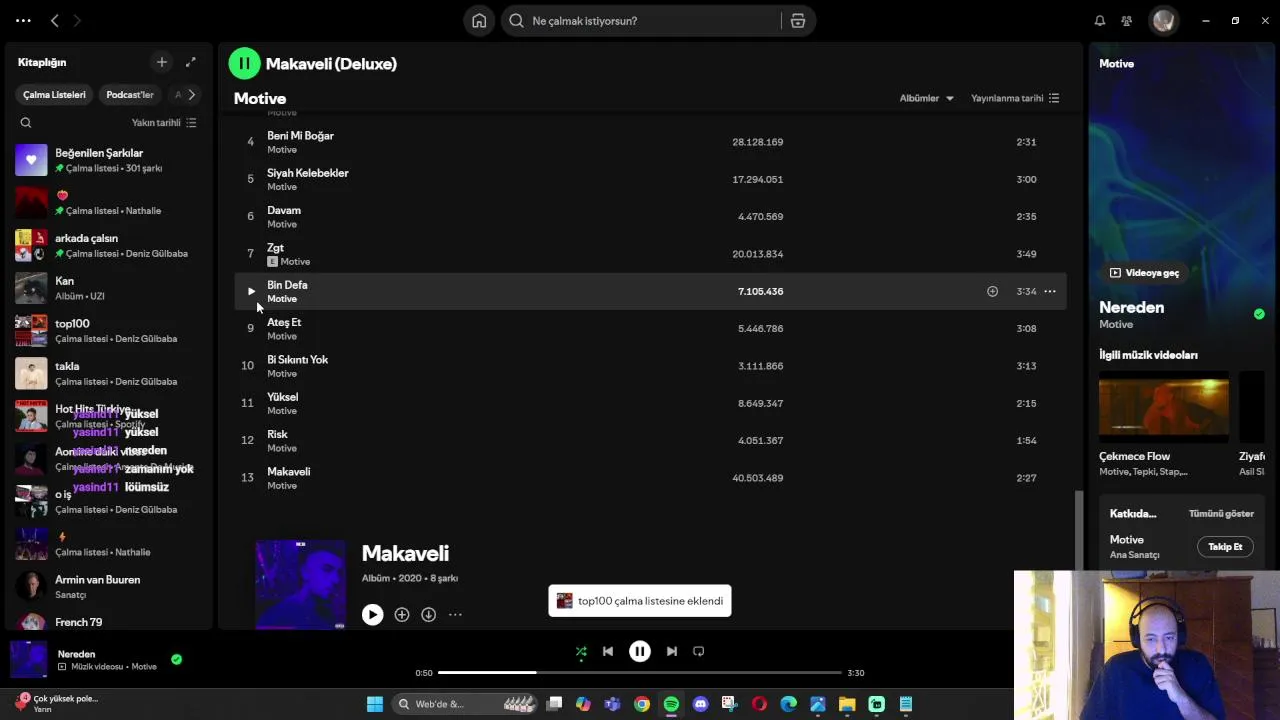Seek in the song progress bar
The width and height of the screenshot is (1280, 720).
(640, 673)
